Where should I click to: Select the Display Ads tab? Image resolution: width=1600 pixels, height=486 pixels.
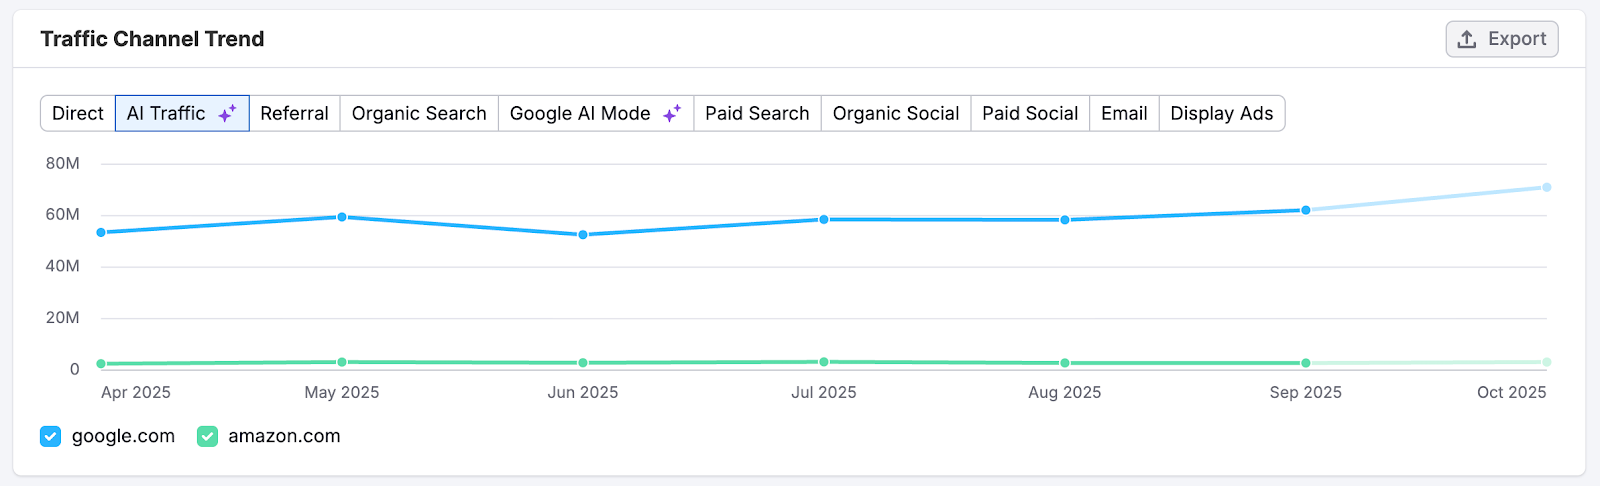(1222, 114)
